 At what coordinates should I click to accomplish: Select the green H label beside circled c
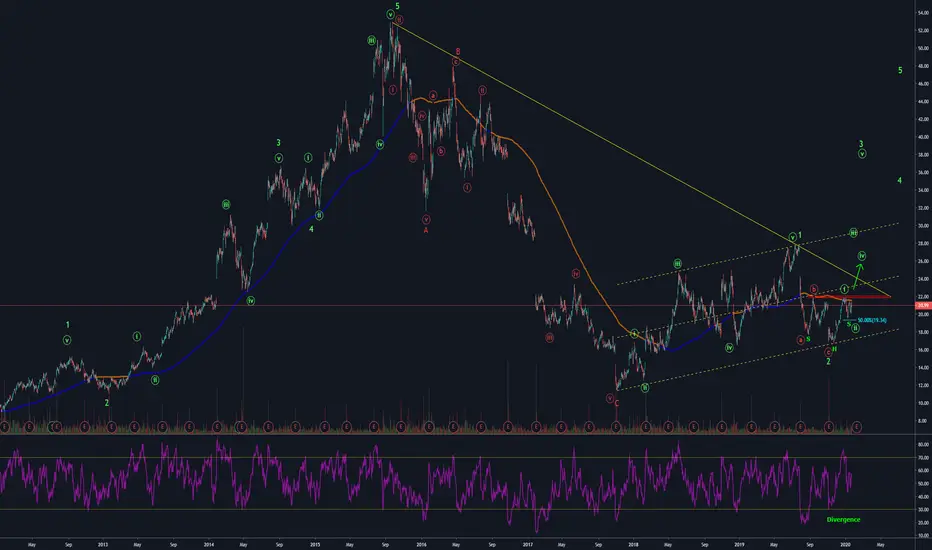[835, 349]
